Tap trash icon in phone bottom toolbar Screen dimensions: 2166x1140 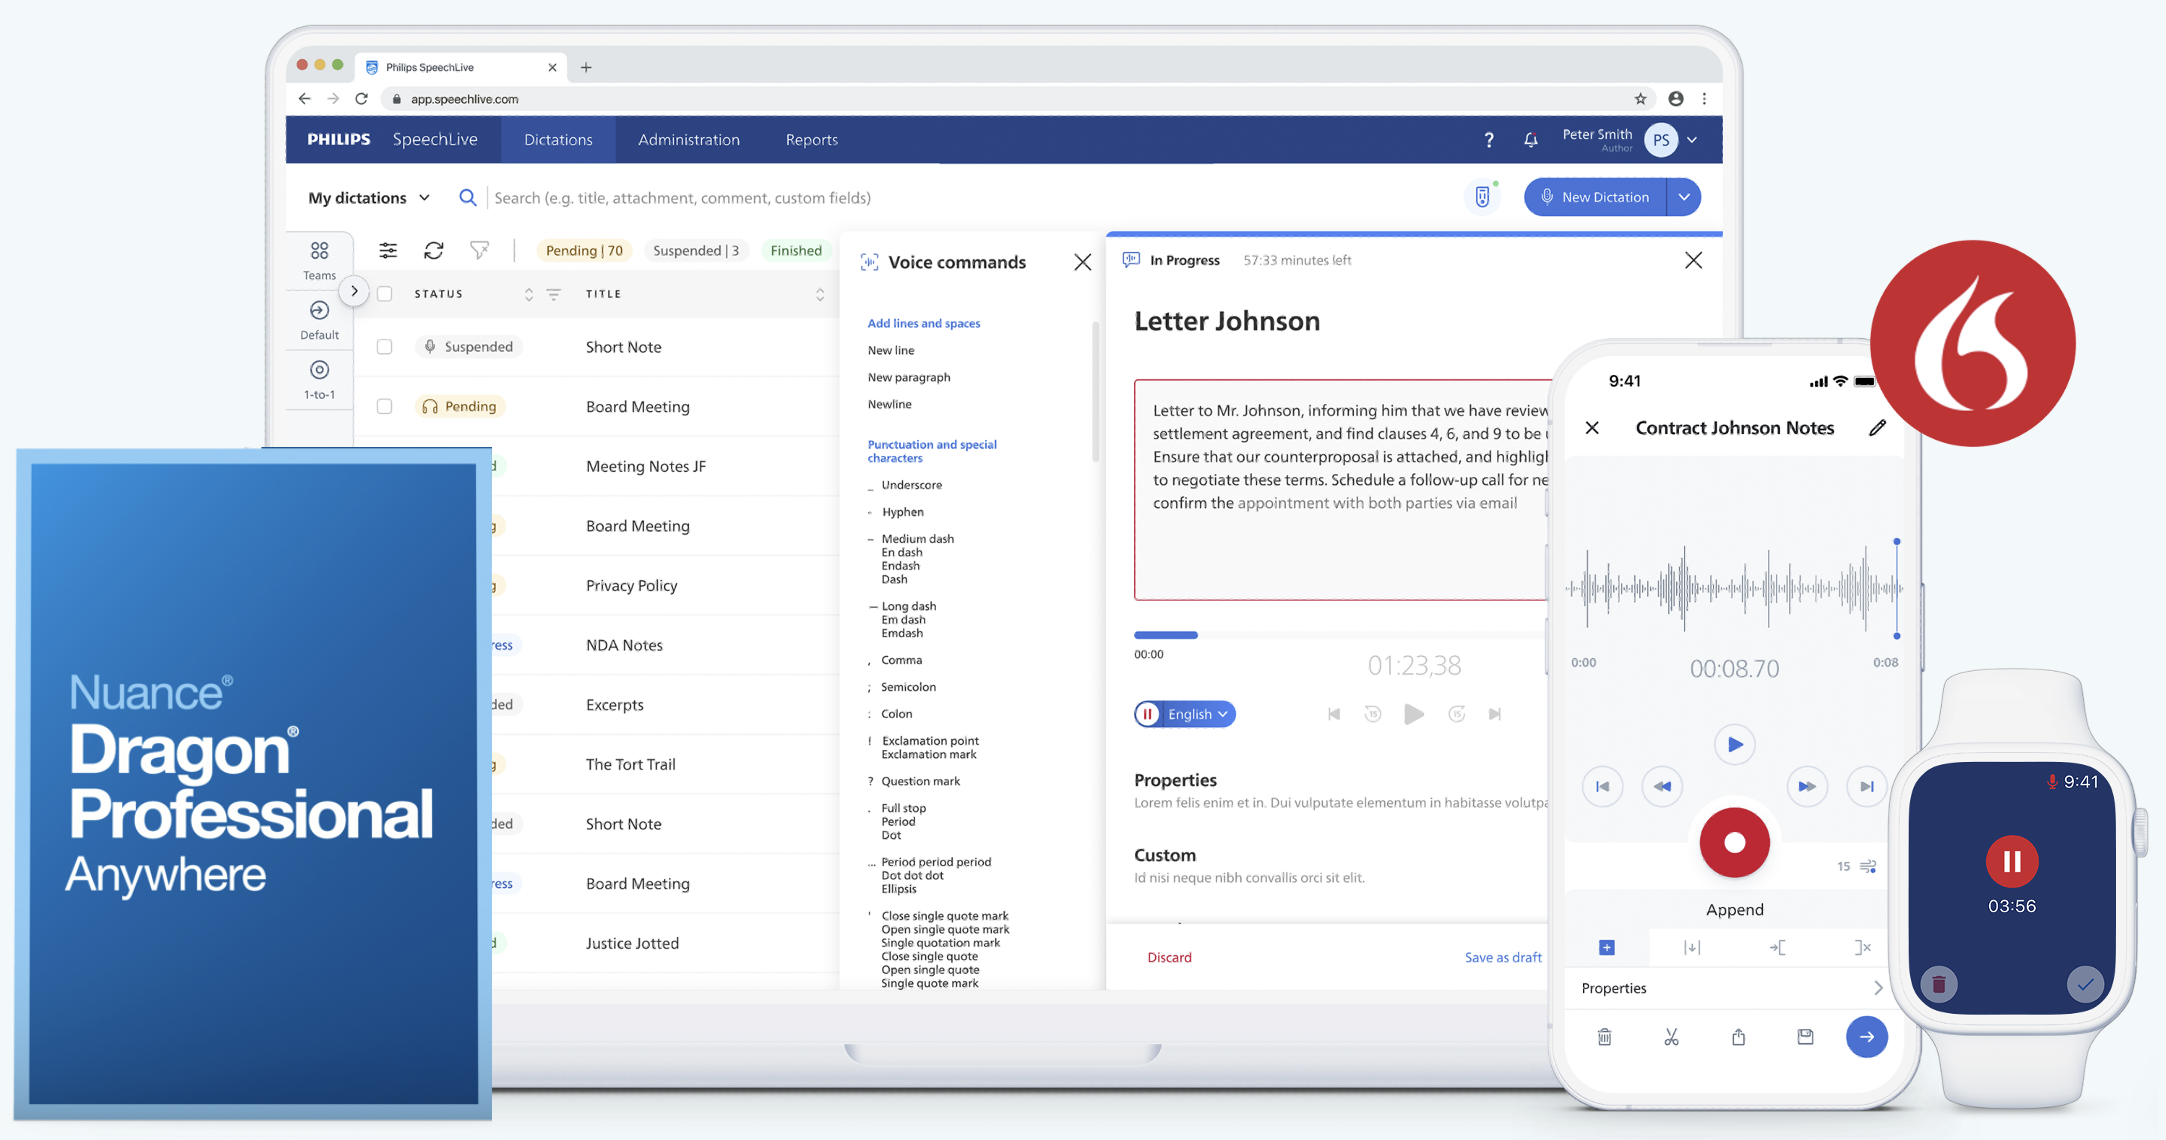[1604, 1037]
